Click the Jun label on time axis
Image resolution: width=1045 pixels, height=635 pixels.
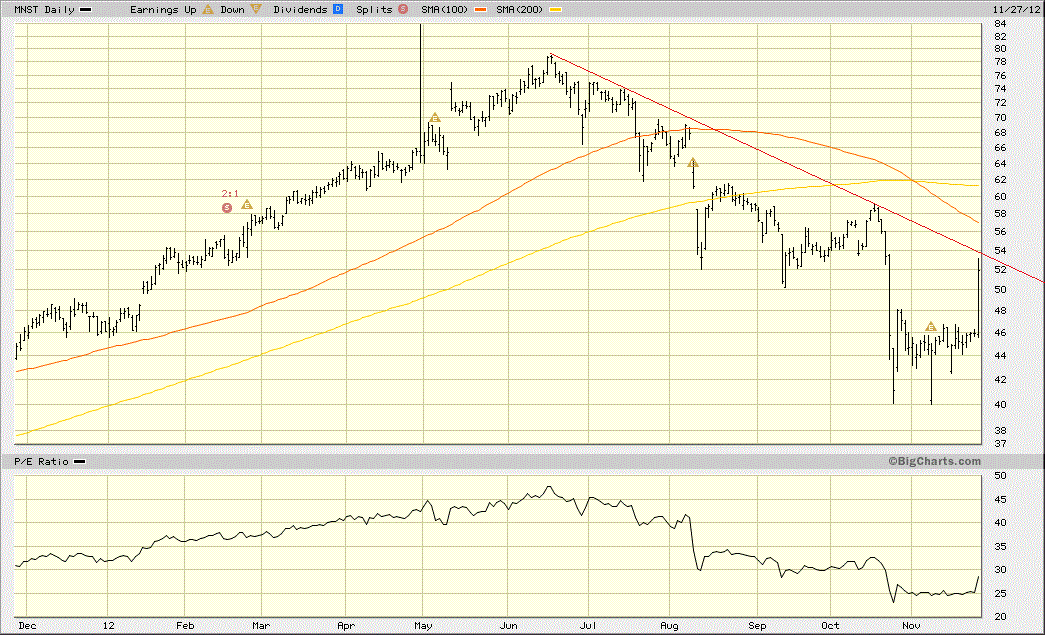[x=509, y=626]
